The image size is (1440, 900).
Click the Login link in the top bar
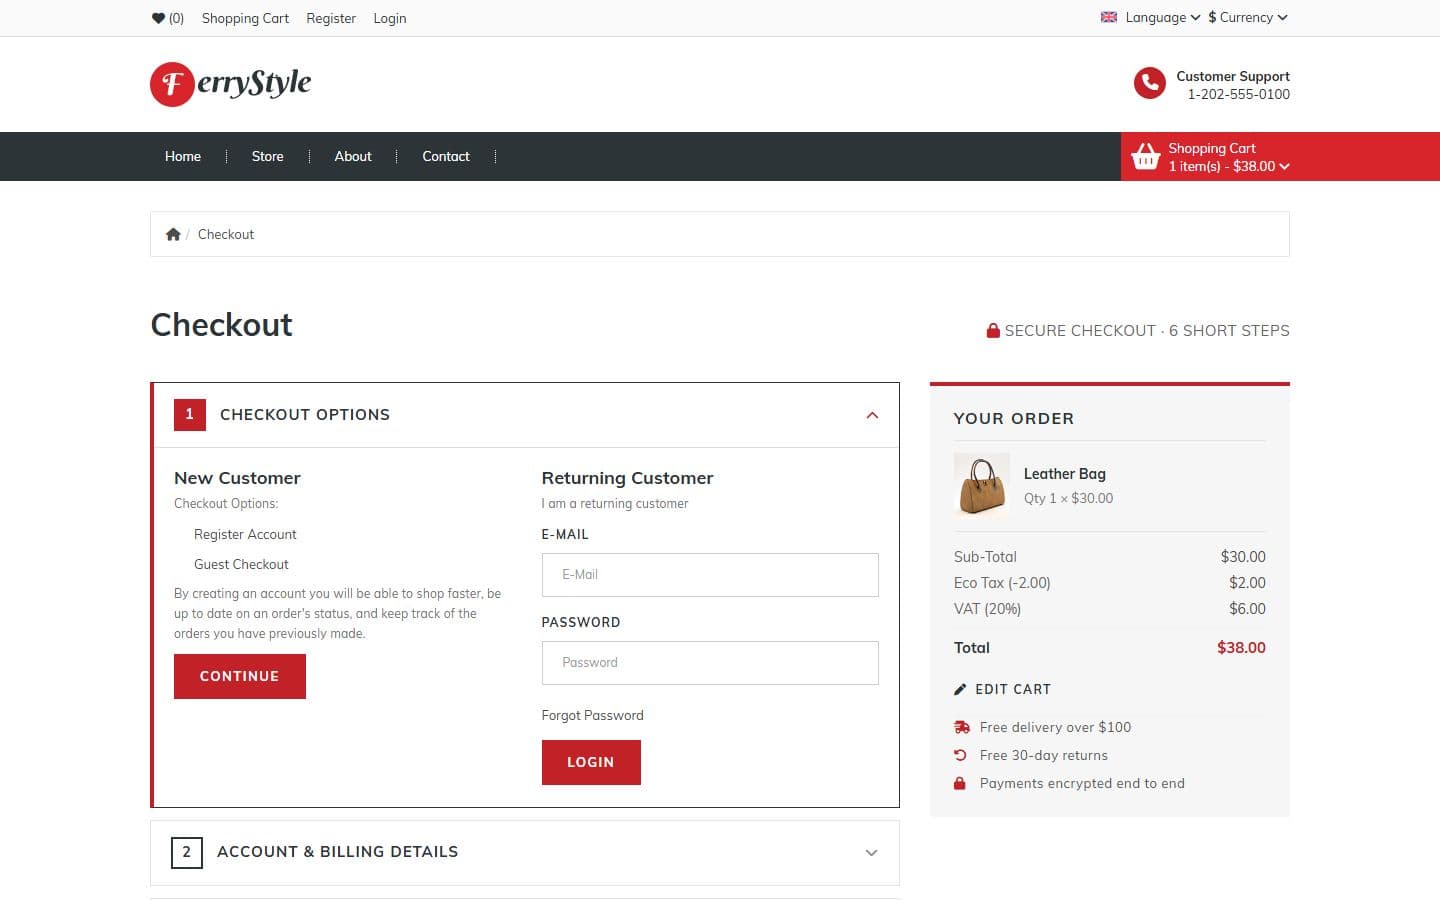tap(390, 18)
